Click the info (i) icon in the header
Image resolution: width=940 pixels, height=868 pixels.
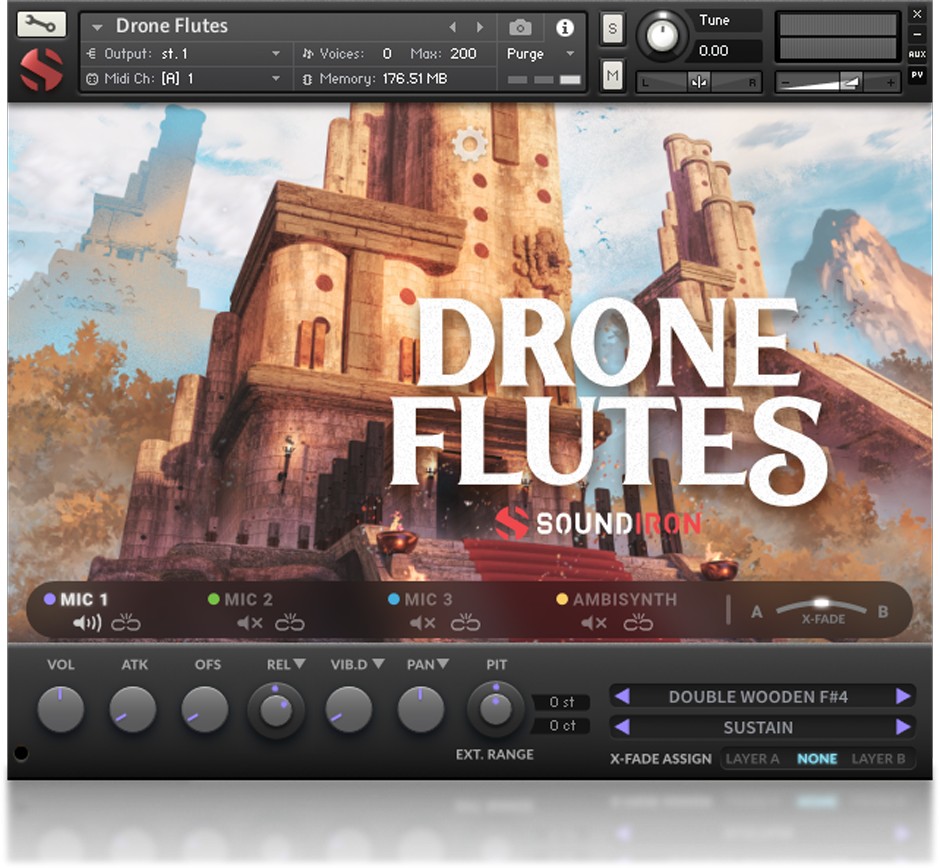(x=566, y=29)
